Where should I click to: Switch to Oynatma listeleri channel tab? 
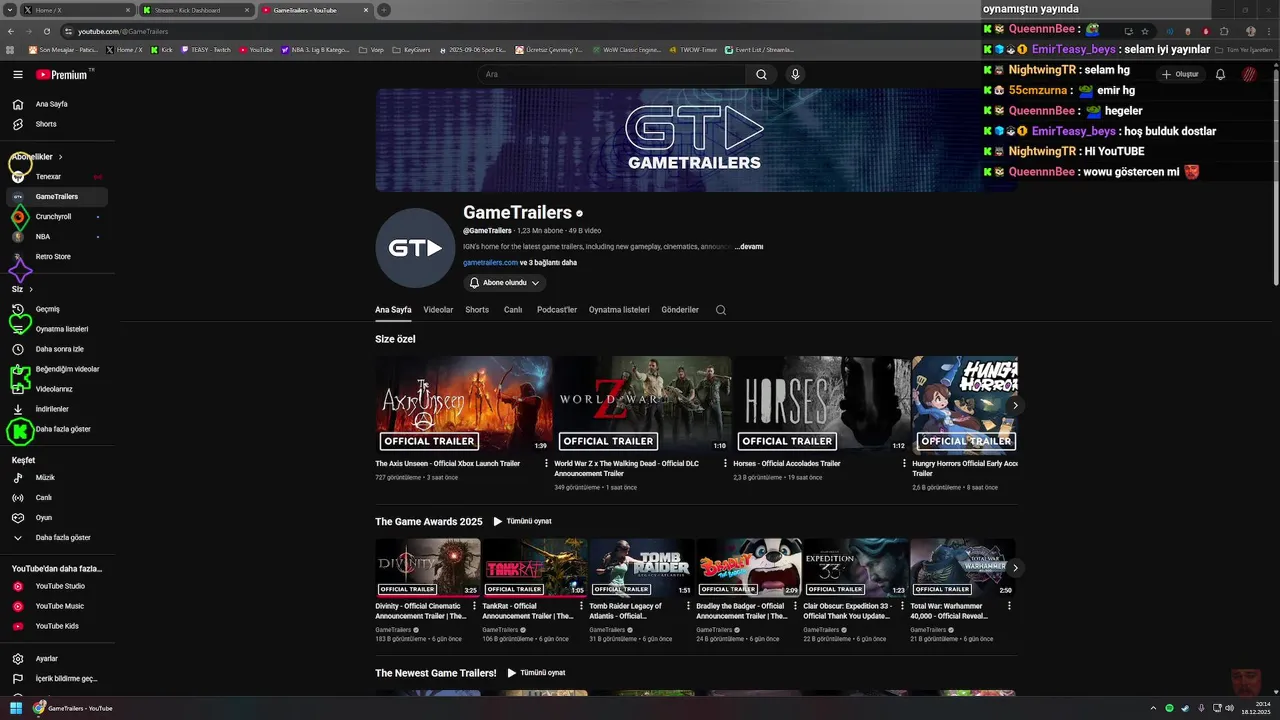619,310
